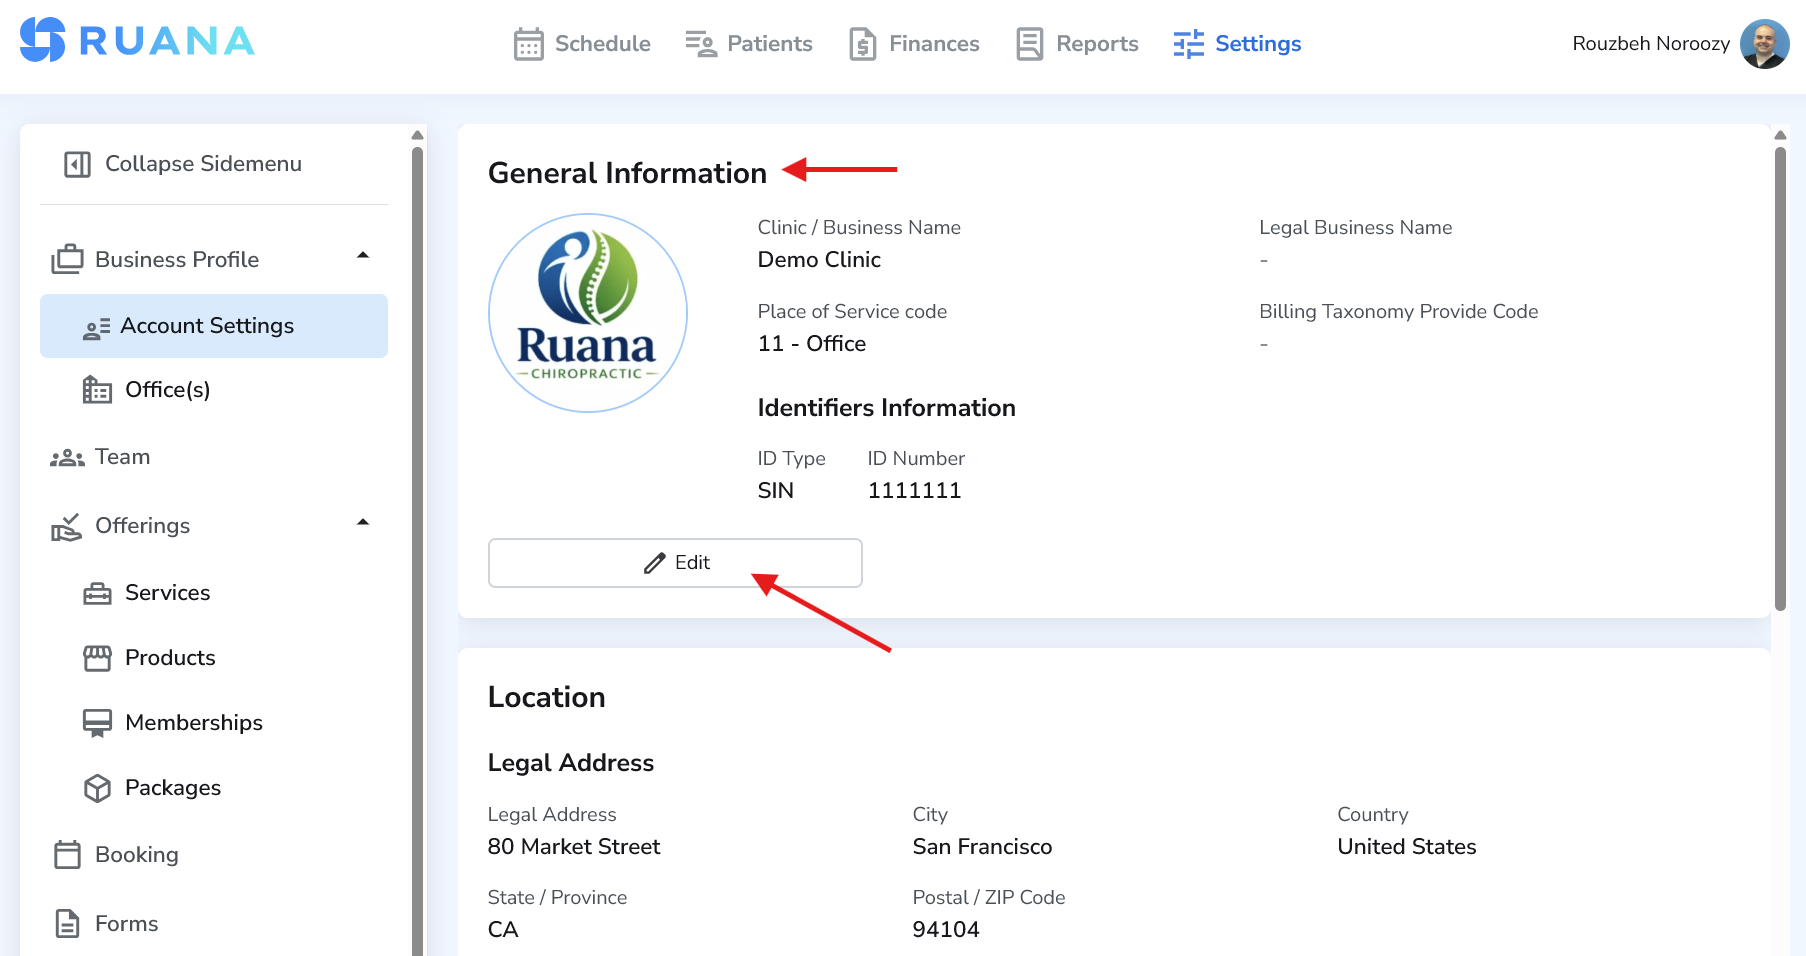The image size is (1806, 956).
Task: Select the Team people icon
Action: point(66,457)
